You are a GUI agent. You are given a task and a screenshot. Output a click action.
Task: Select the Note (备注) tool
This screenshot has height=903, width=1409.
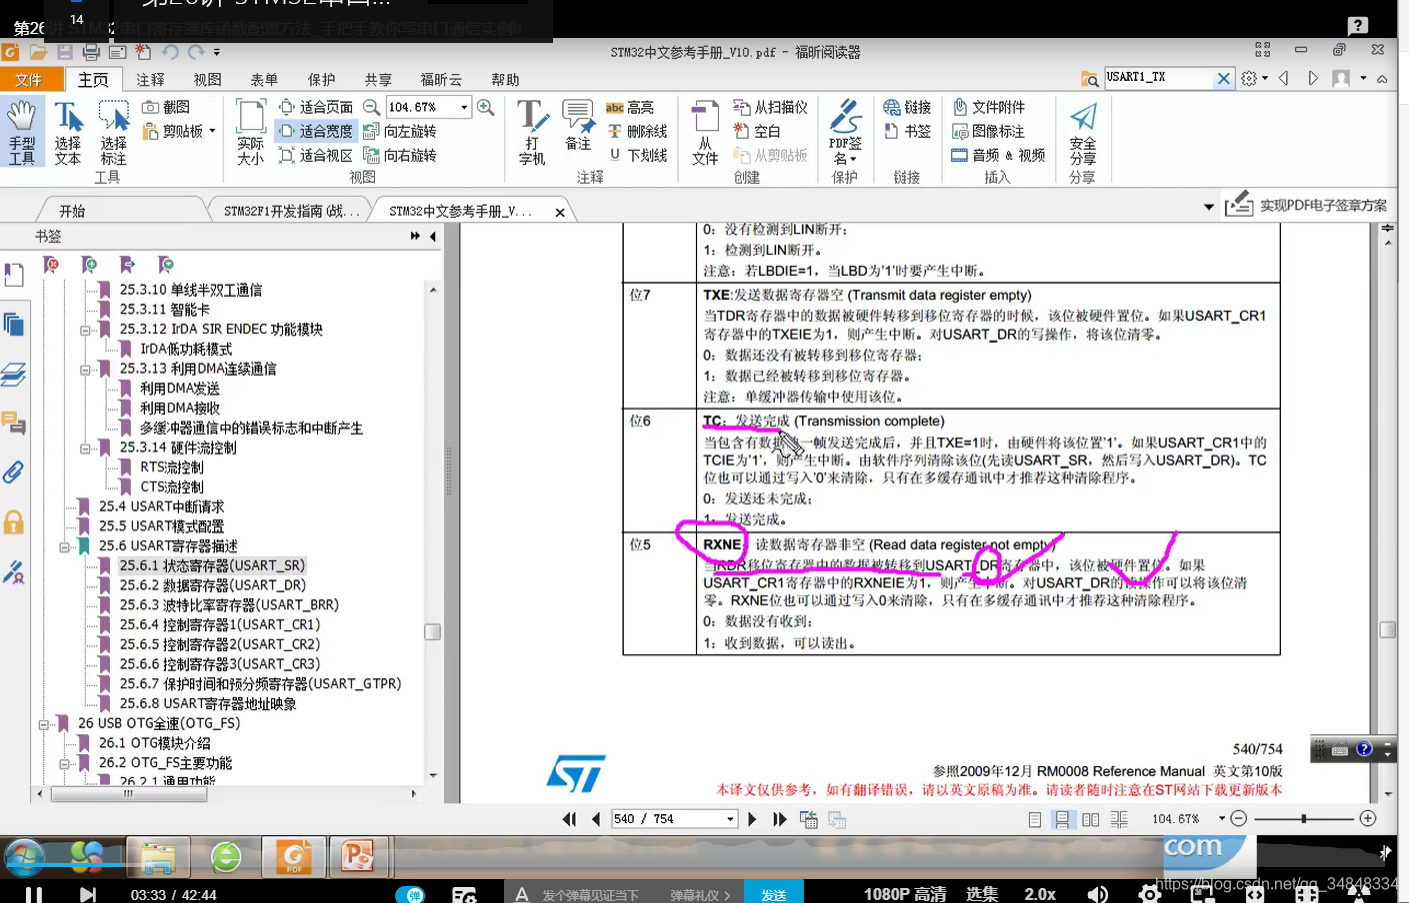pos(578,125)
